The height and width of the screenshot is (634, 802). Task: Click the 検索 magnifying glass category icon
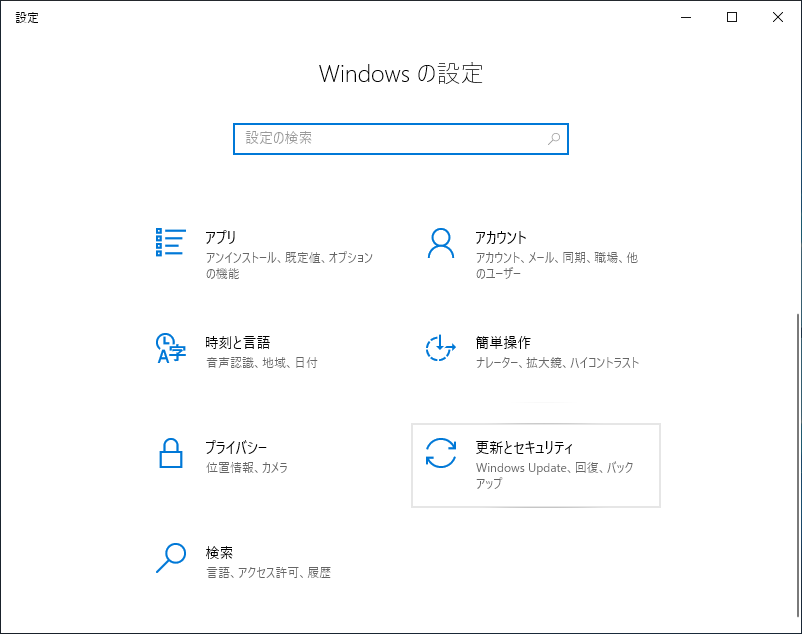click(170, 558)
